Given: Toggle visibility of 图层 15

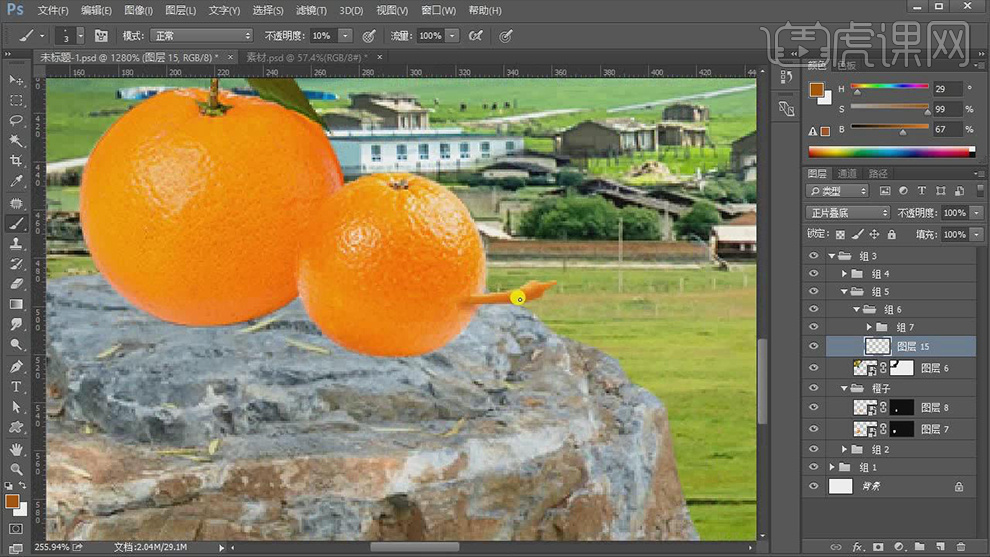Looking at the screenshot, I should point(813,346).
